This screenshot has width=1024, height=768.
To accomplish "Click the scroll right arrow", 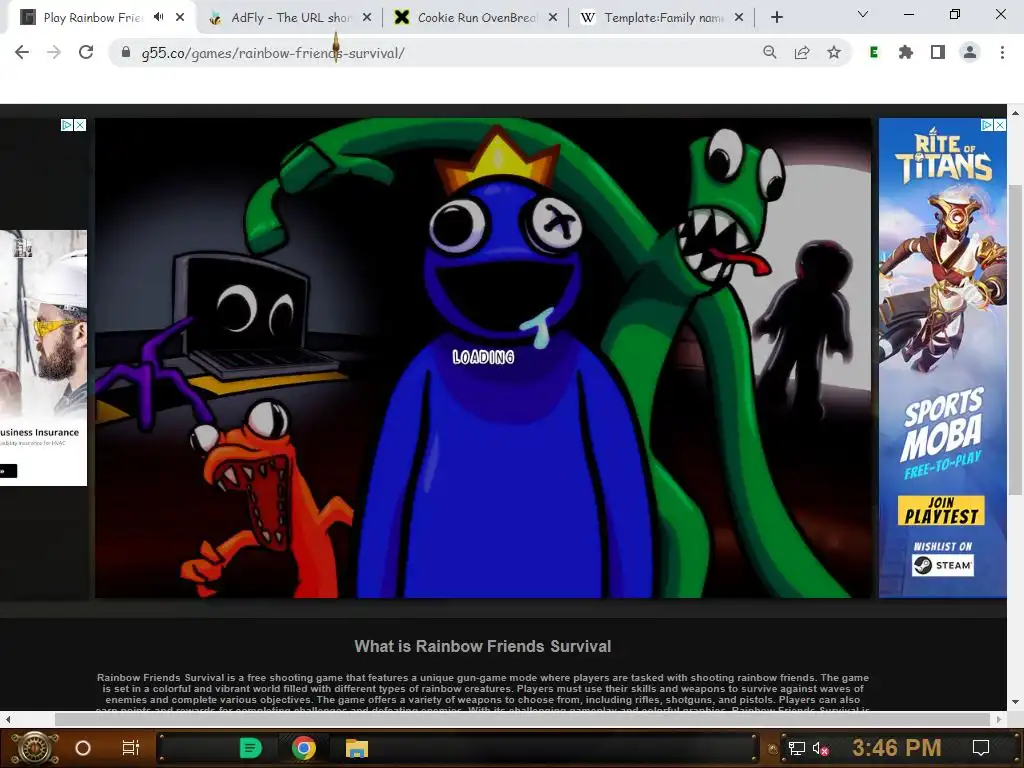I will point(999,719).
